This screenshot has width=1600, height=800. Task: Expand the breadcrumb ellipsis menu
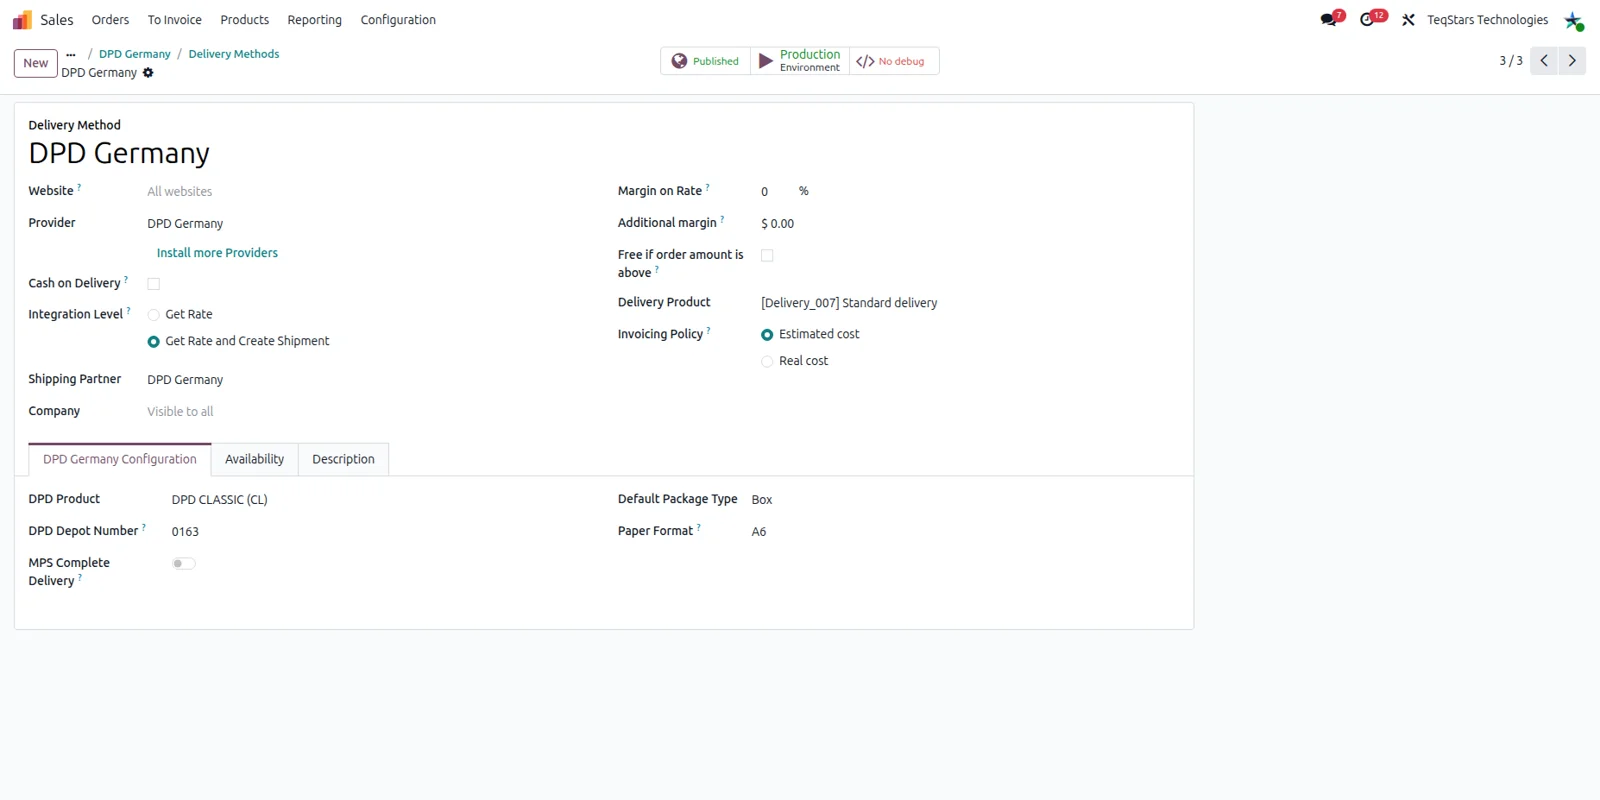coord(71,54)
